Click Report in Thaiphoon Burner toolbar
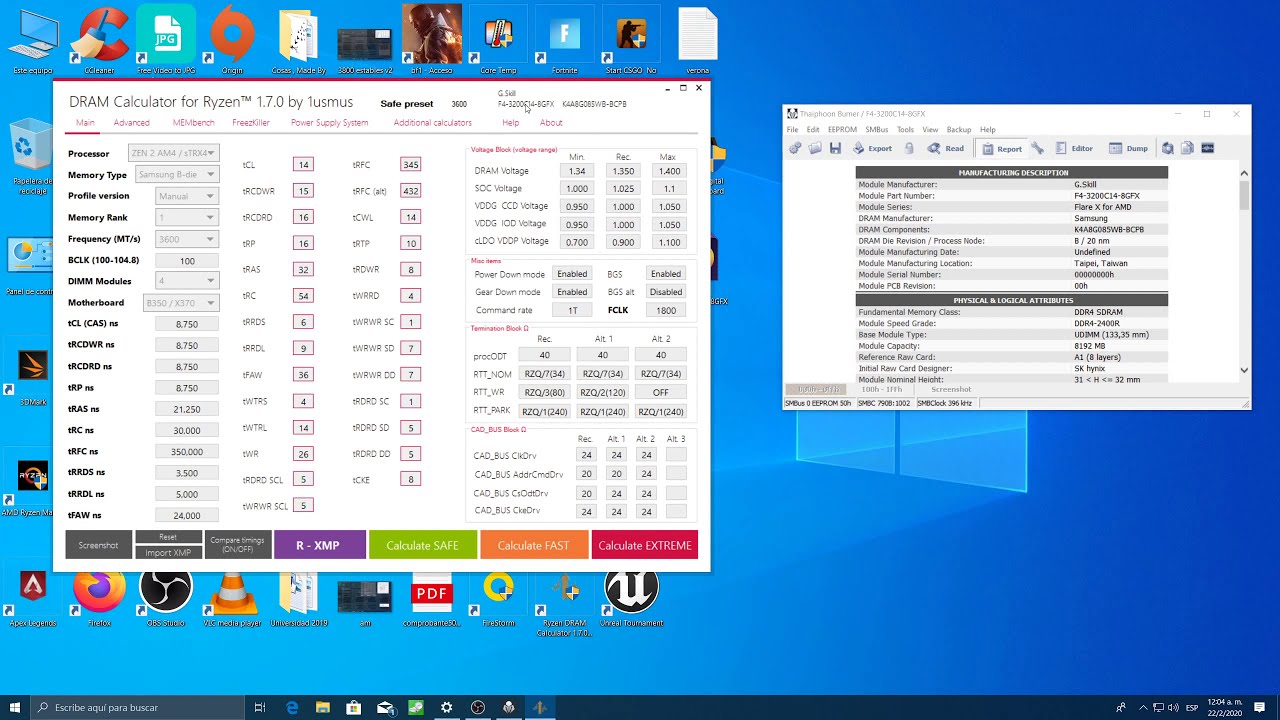1280x720 pixels. [1000, 148]
